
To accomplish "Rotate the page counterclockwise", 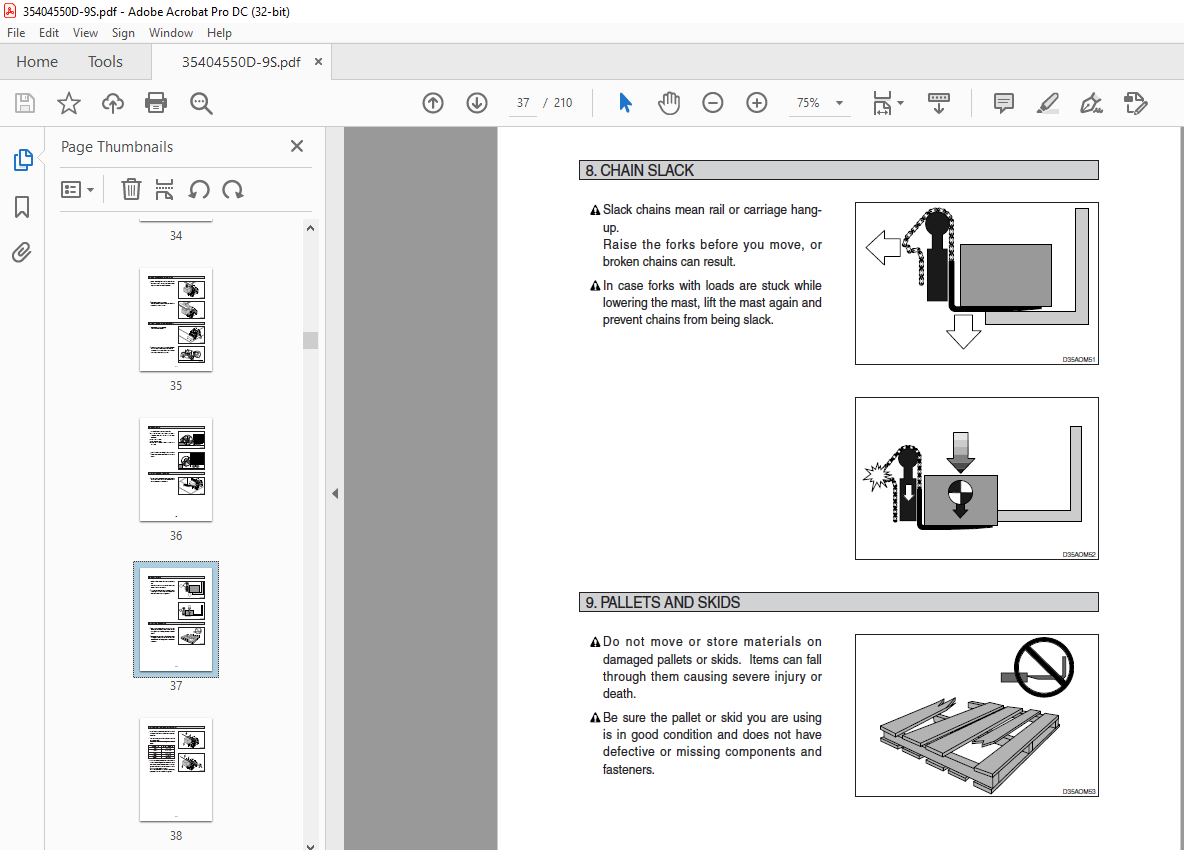I will tap(199, 189).
